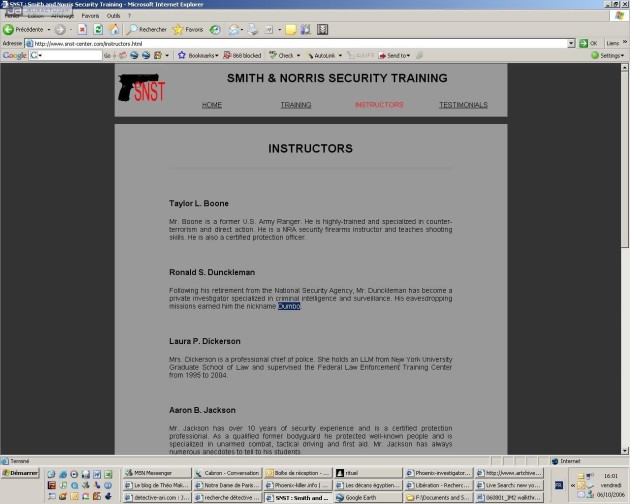This screenshot has width=630, height=504.
Task: Click the Stop loading icon
Action: coord(83,30)
